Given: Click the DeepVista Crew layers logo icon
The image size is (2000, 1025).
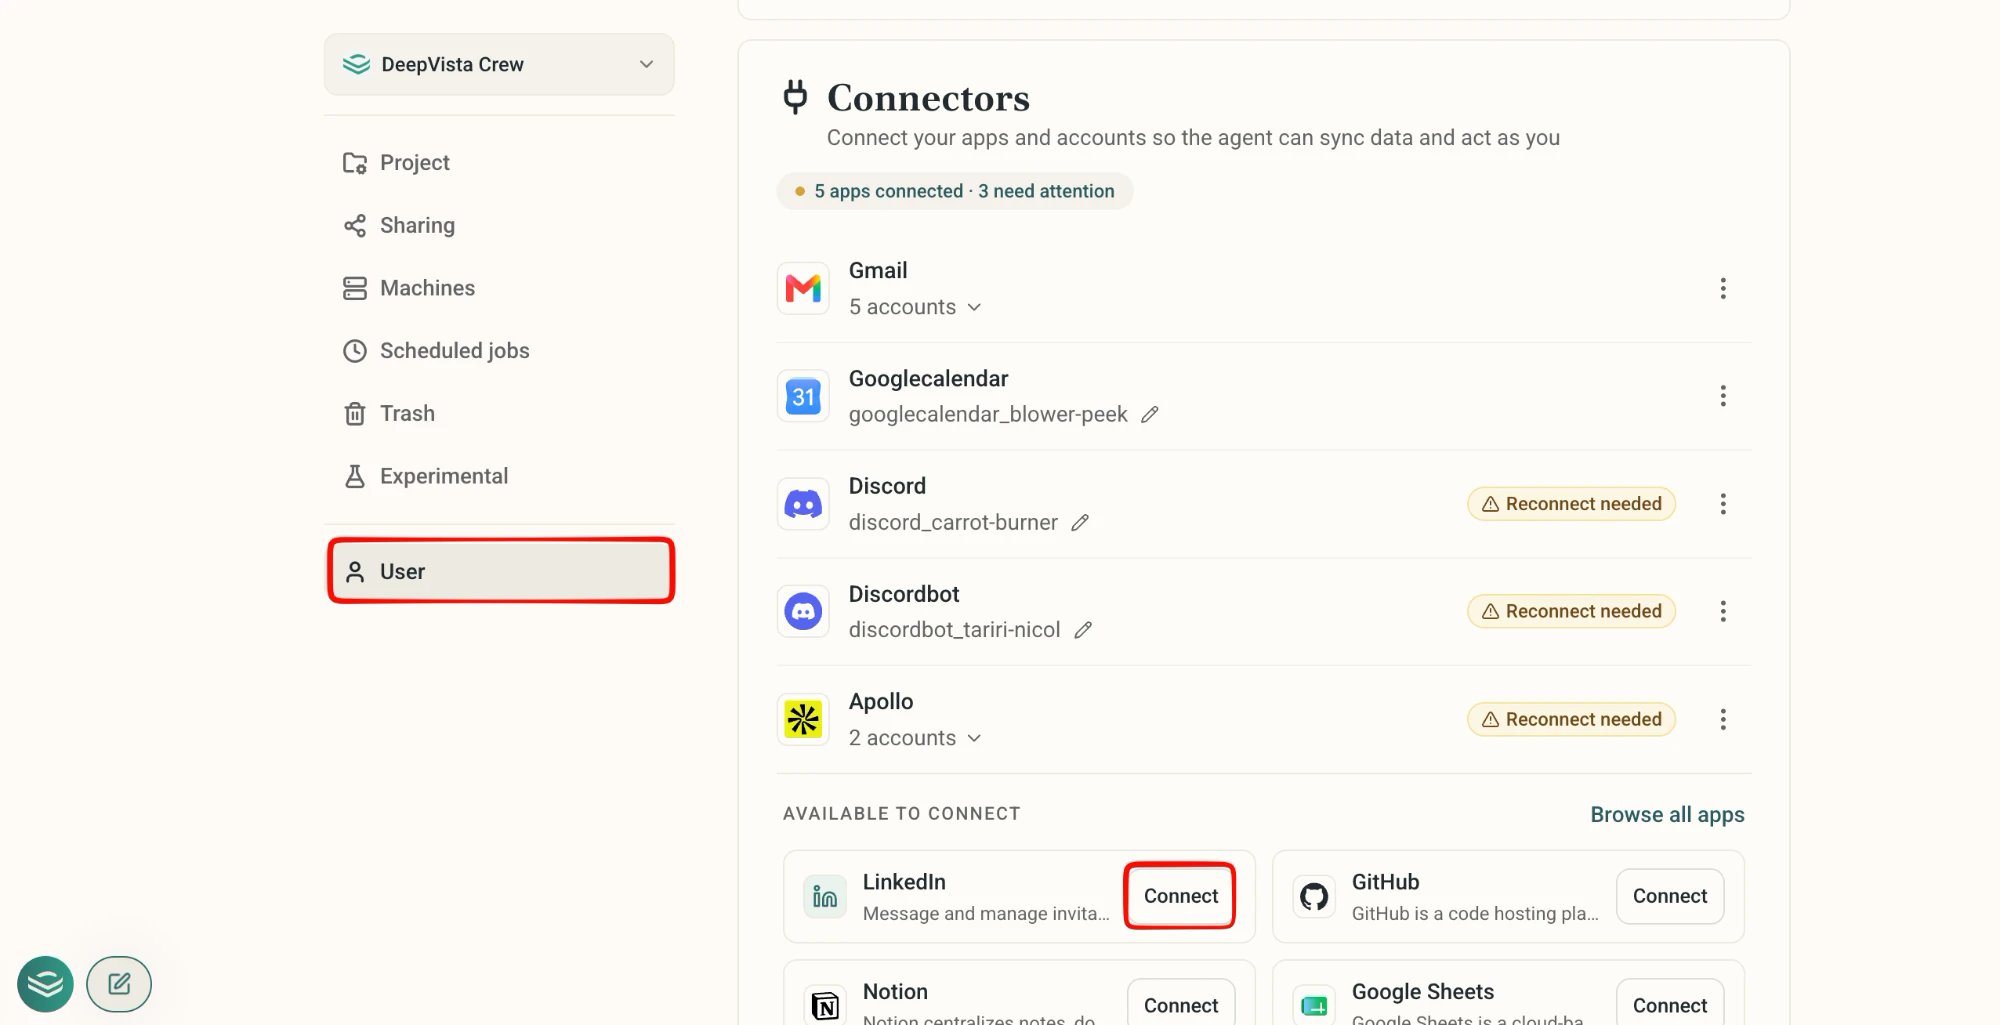Looking at the screenshot, I should (356, 64).
